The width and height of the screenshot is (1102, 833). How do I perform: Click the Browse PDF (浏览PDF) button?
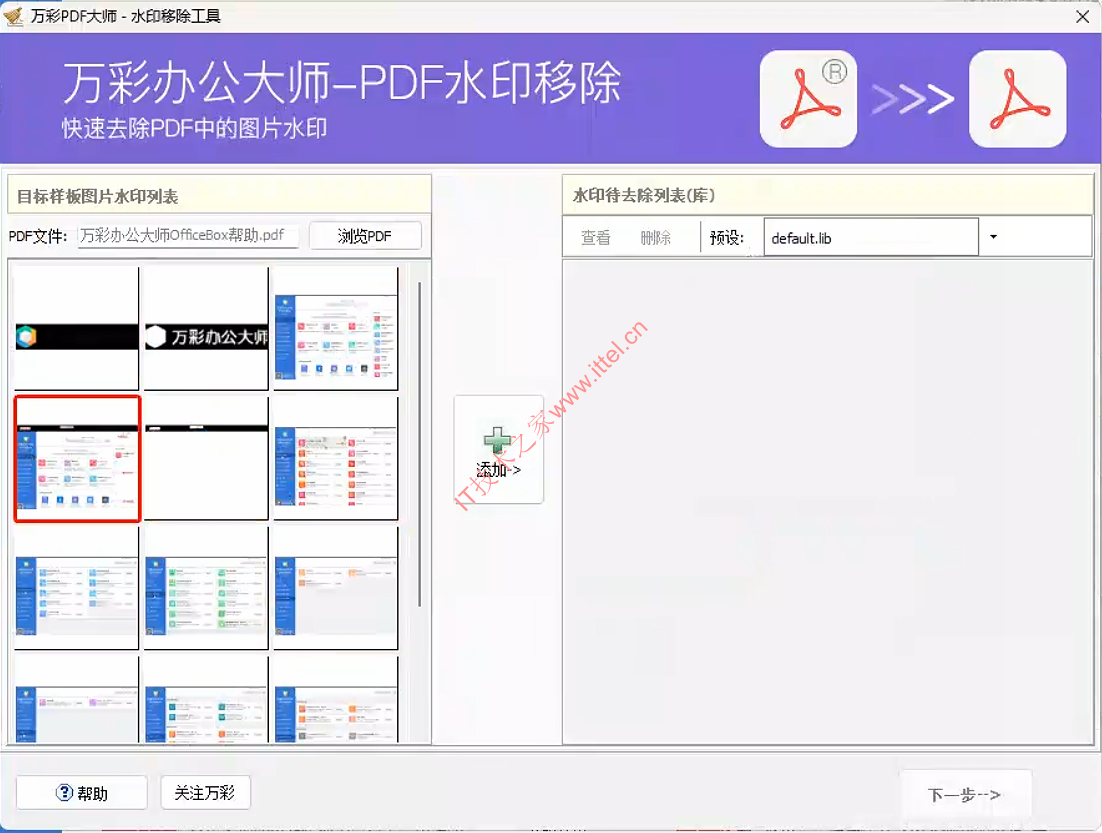pyautogui.click(x=365, y=235)
